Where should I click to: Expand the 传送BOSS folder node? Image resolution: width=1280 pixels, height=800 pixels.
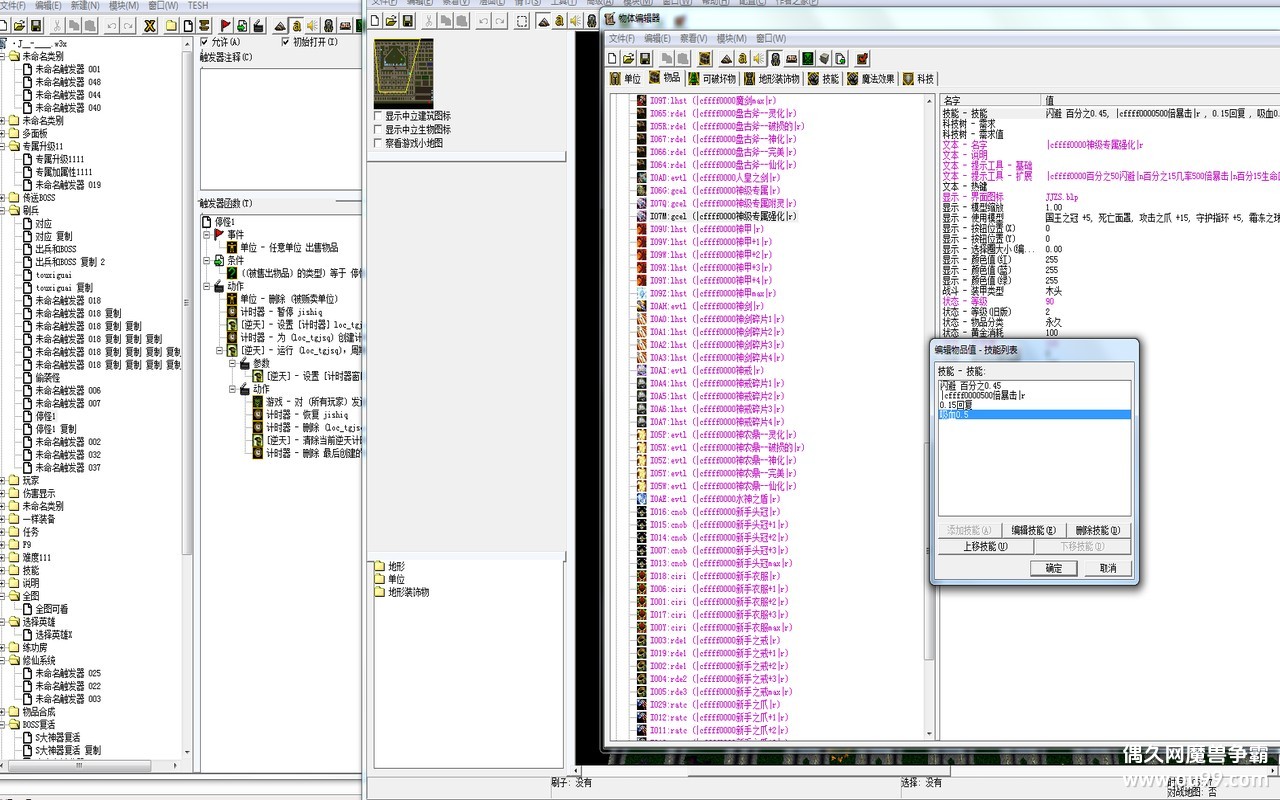coord(4,198)
